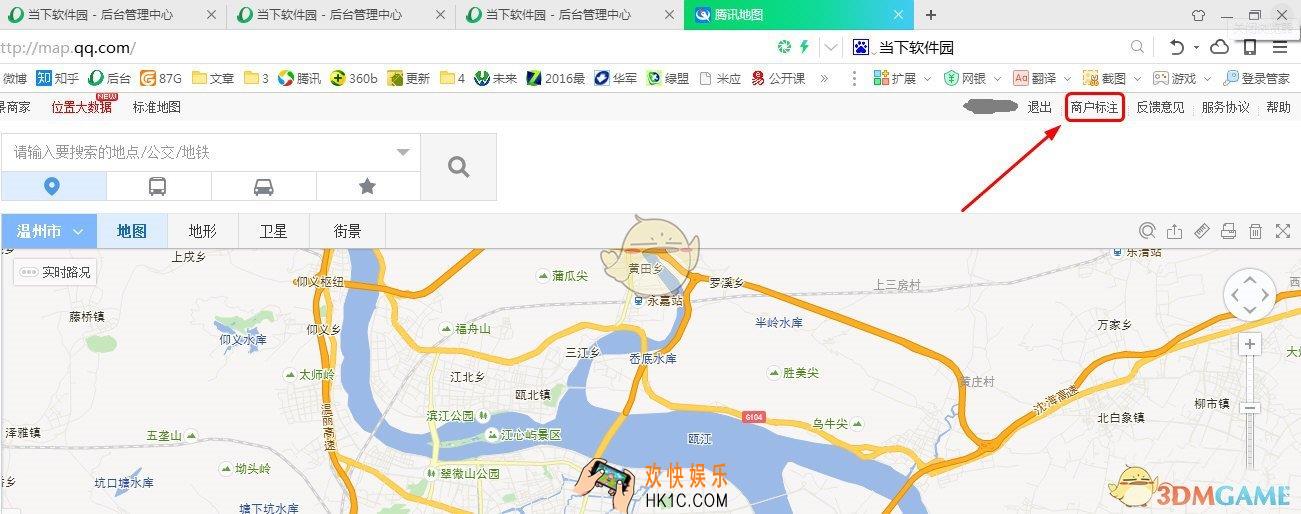Viewport: 1301px width, 514px height.
Task: Expand the 温州市 city selector dropdown
Action: [49, 231]
